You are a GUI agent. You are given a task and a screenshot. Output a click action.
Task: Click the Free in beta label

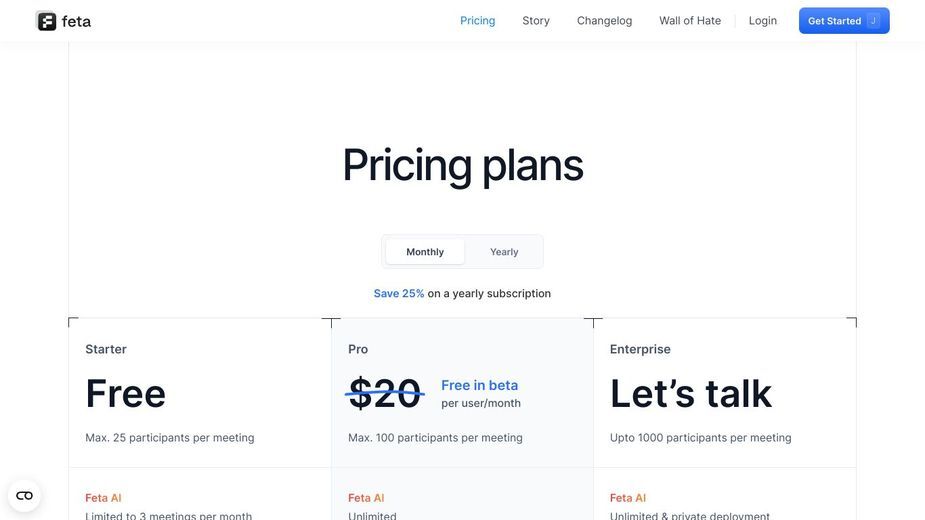pyautogui.click(x=479, y=385)
